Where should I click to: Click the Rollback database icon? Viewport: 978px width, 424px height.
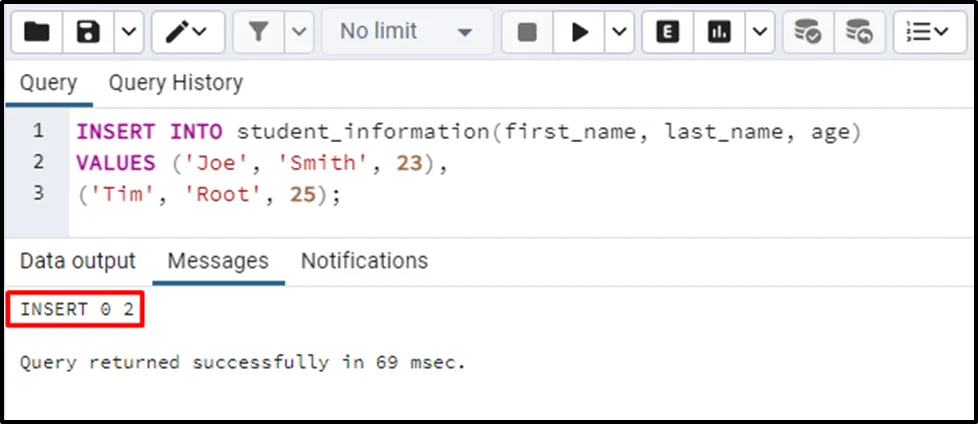[x=858, y=33]
